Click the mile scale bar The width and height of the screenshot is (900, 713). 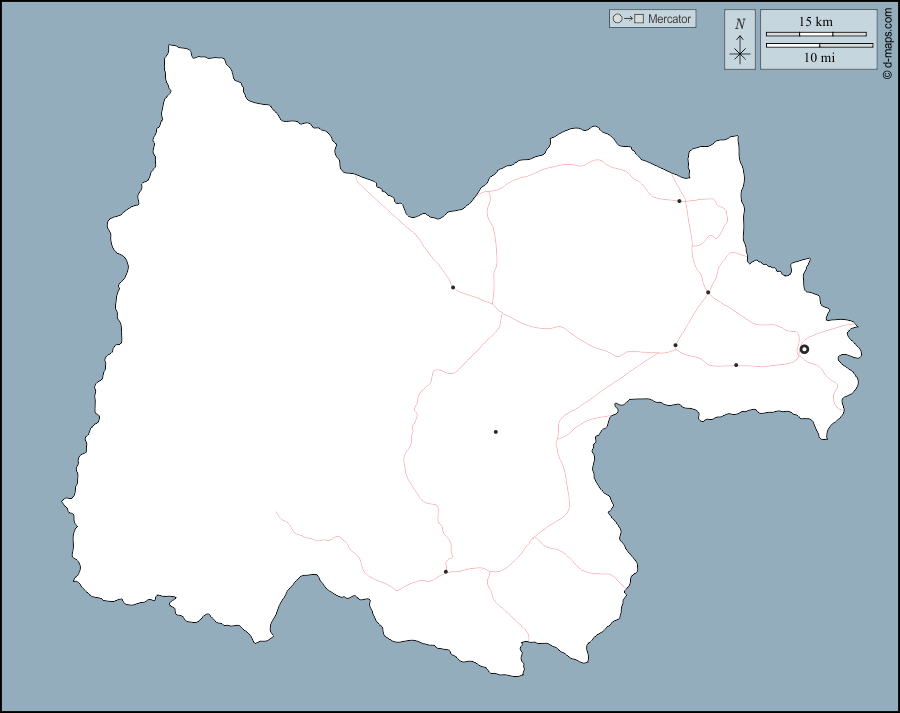click(819, 45)
